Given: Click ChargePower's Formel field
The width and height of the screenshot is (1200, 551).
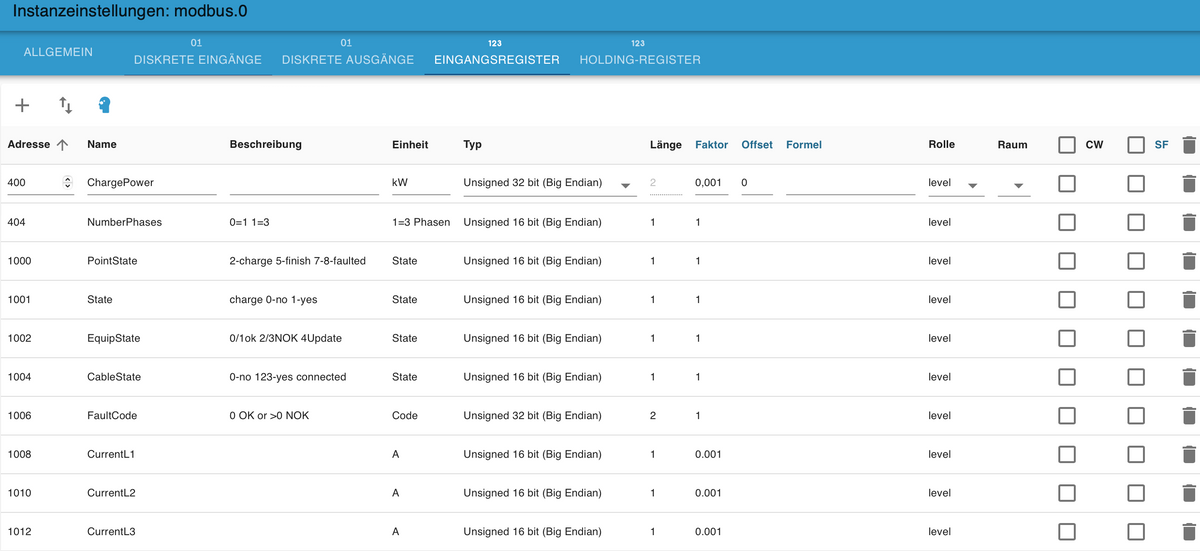Looking at the screenshot, I should click(851, 184).
